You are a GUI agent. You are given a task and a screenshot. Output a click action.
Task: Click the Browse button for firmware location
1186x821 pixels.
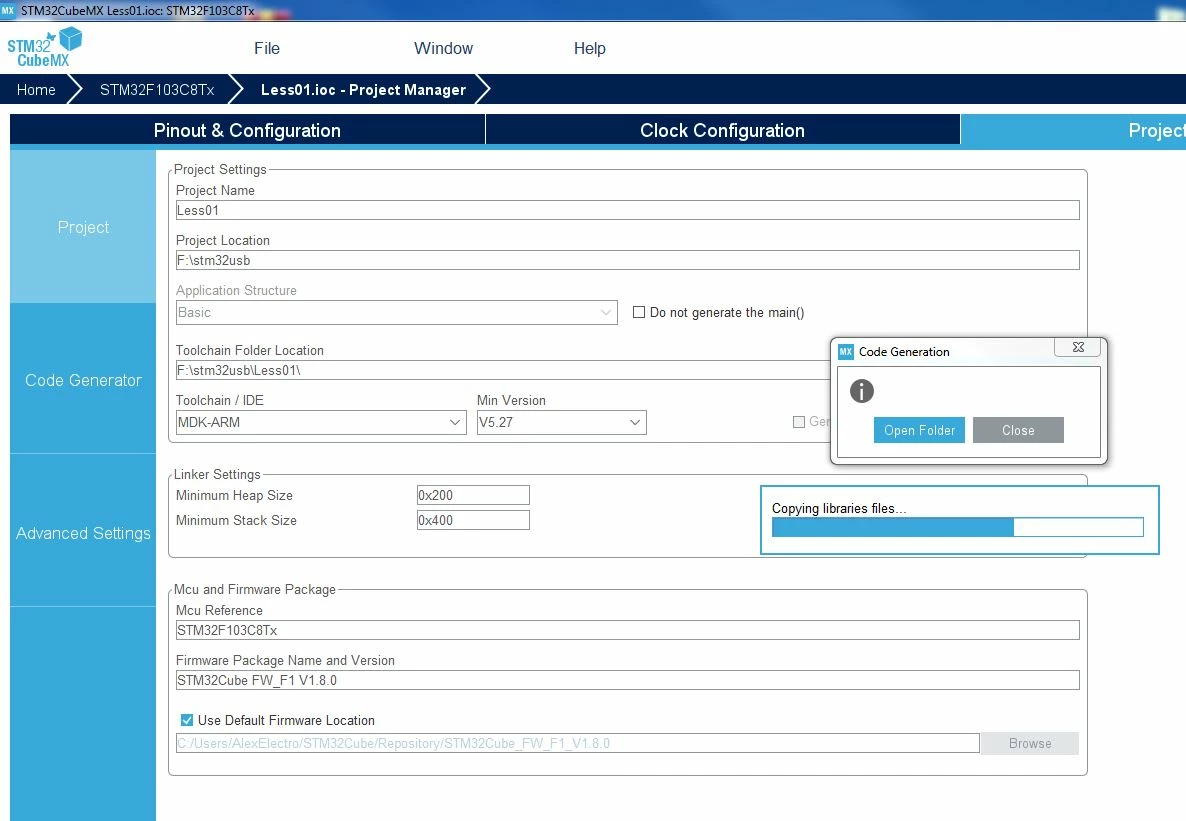click(1030, 743)
